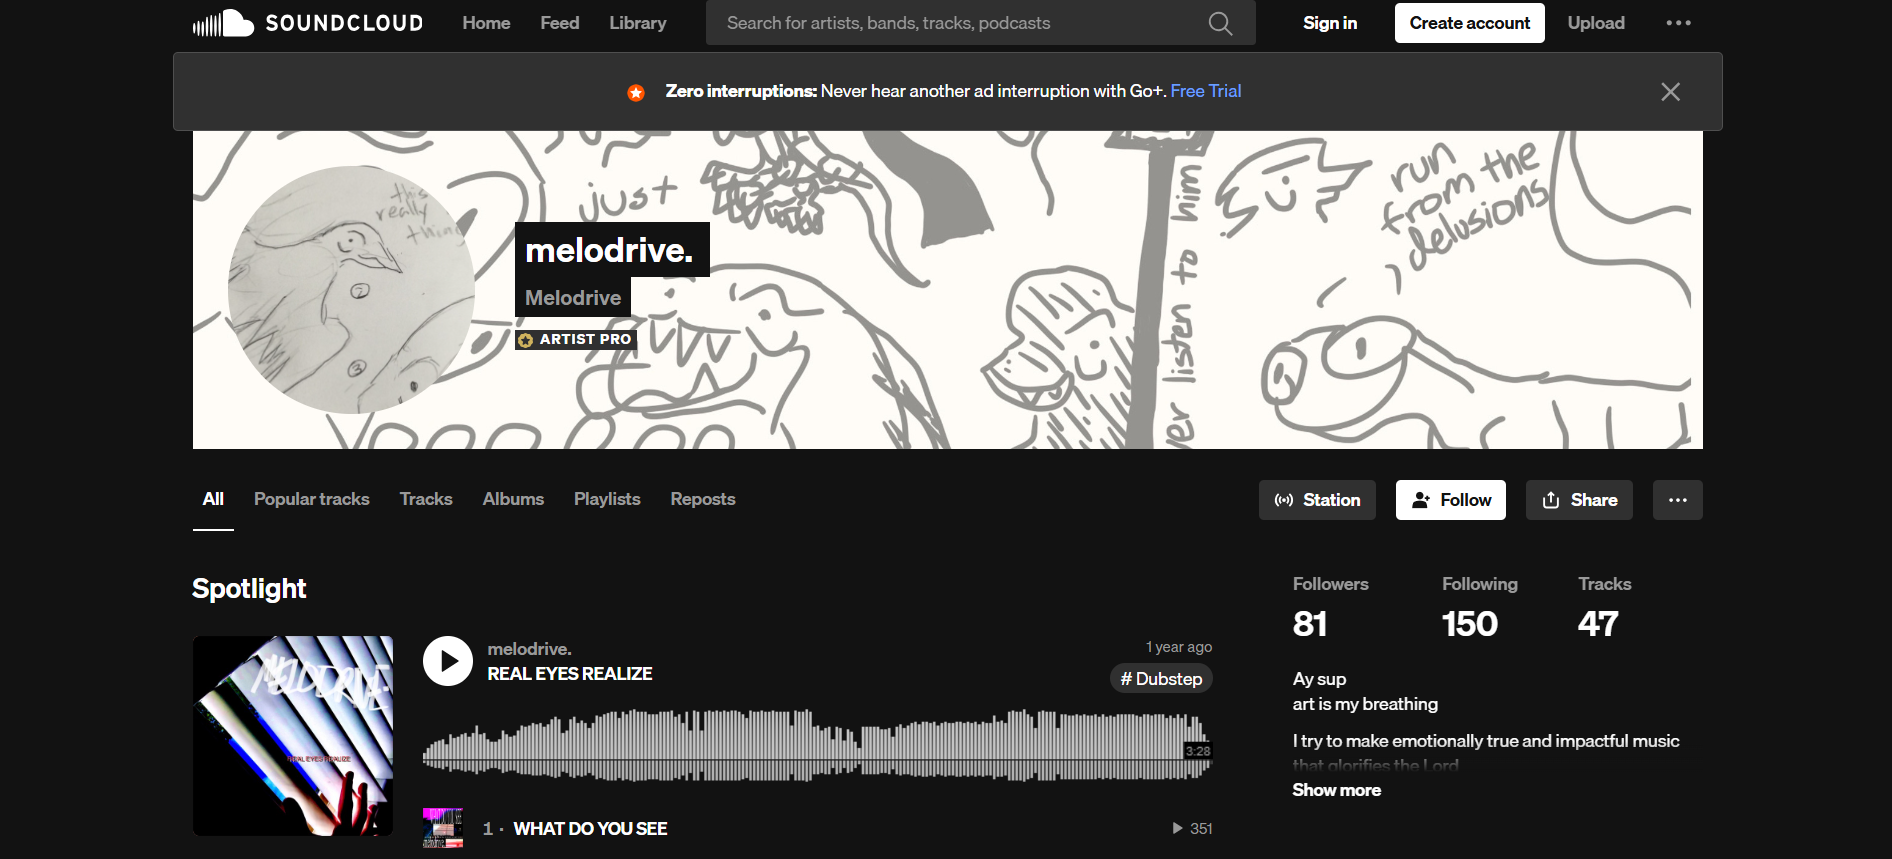Seek within the REAL EYES REALIZE waveform
1892x859 pixels.
coord(817,744)
